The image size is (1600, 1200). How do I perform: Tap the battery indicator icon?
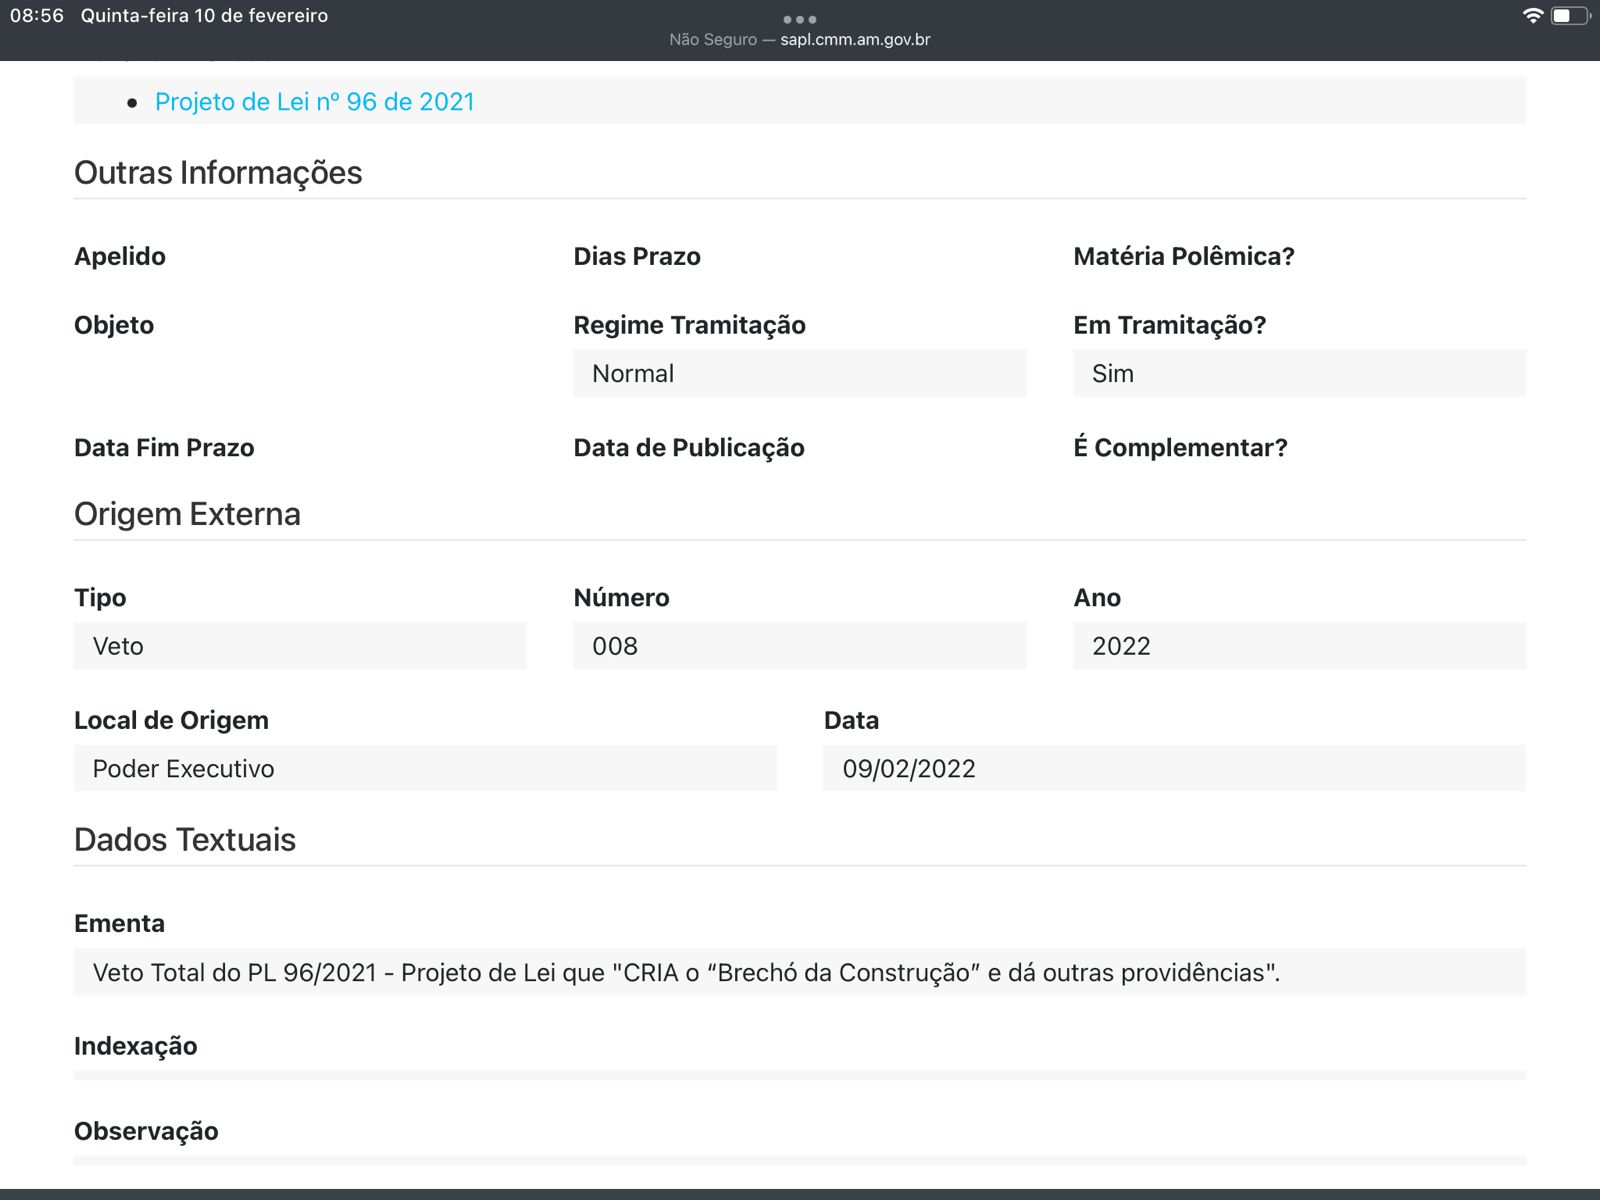(1569, 16)
